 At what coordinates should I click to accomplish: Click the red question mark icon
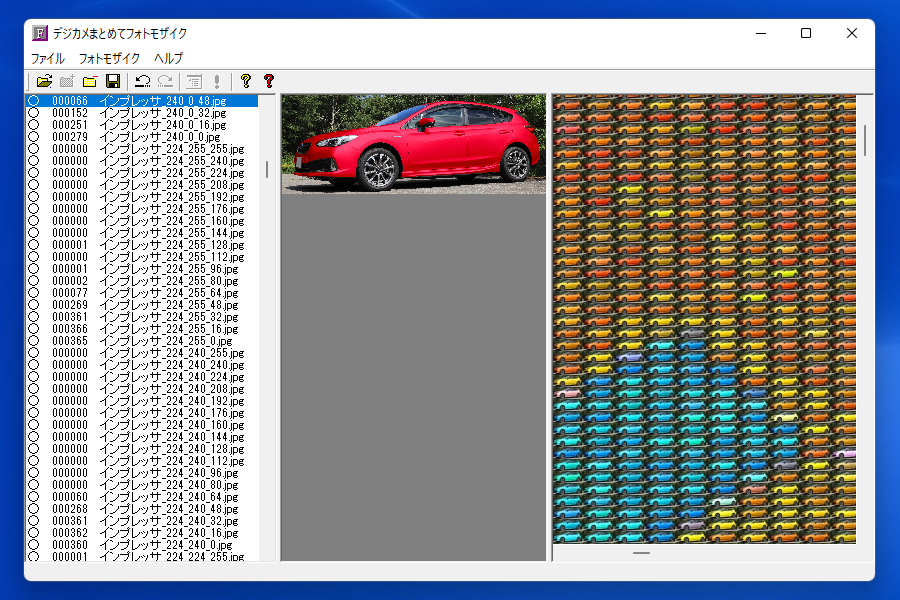(x=269, y=82)
